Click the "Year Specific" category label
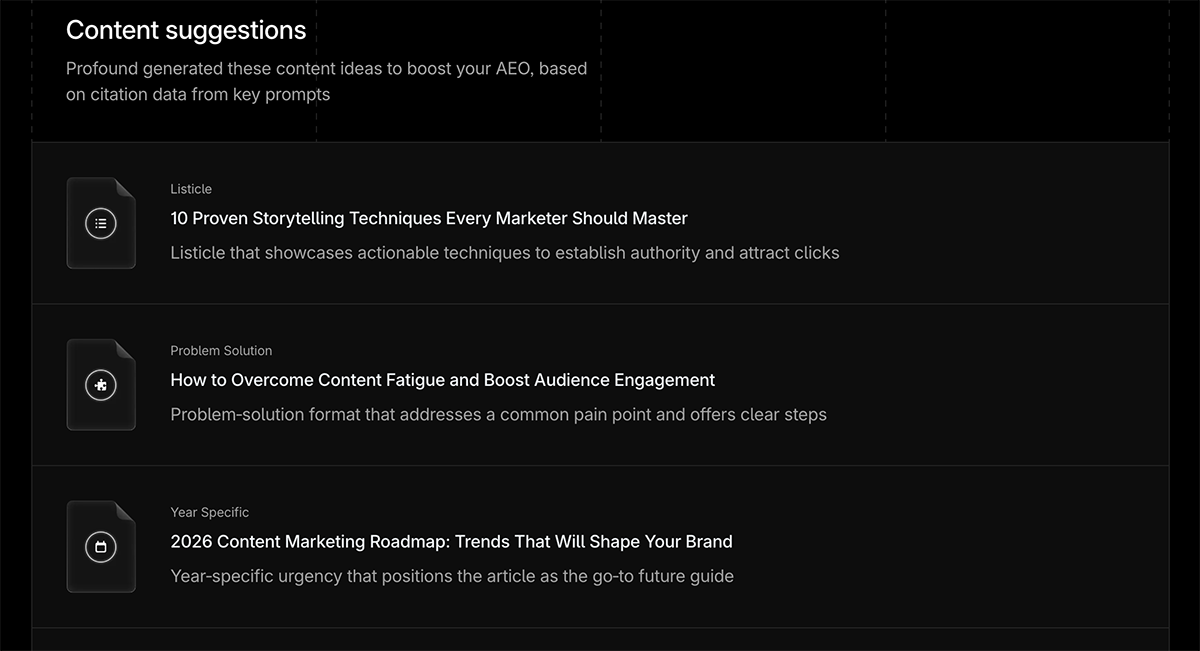The width and height of the screenshot is (1200, 651). (x=209, y=512)
